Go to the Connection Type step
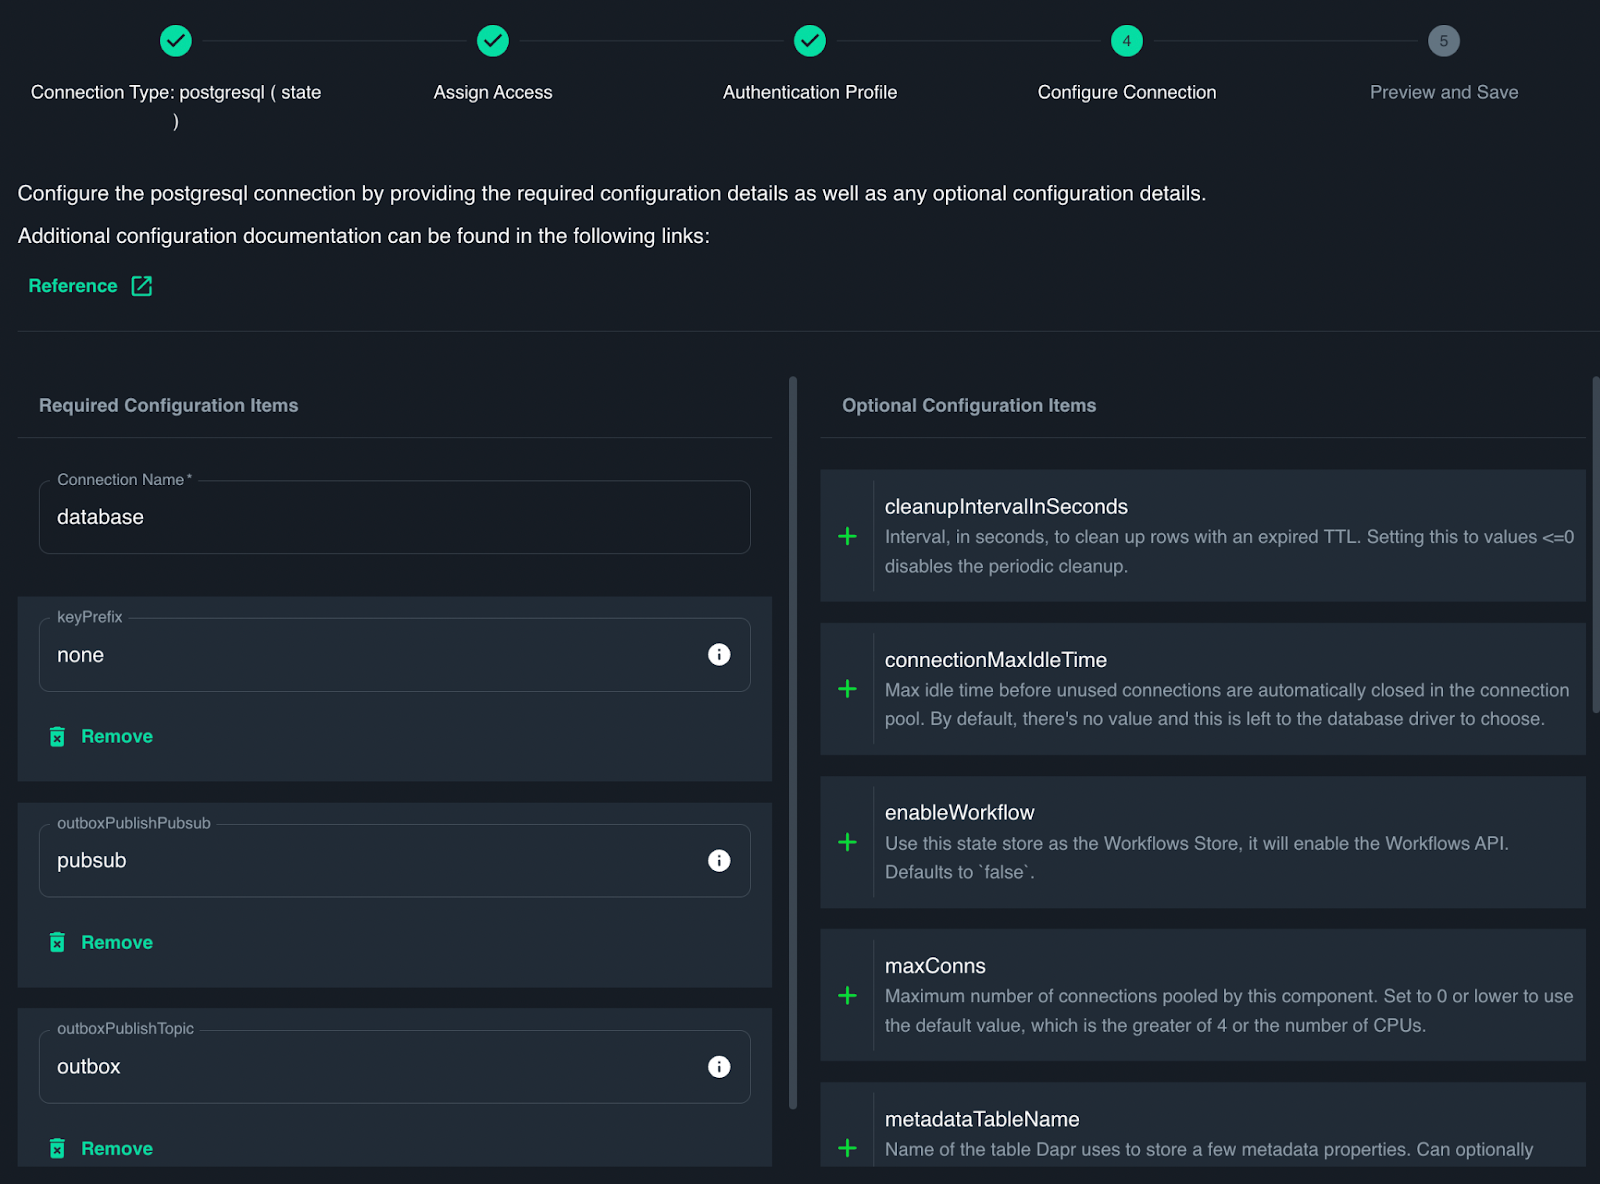The image size is (1600, 1184). pyautogui.click(x=176, y=41)
